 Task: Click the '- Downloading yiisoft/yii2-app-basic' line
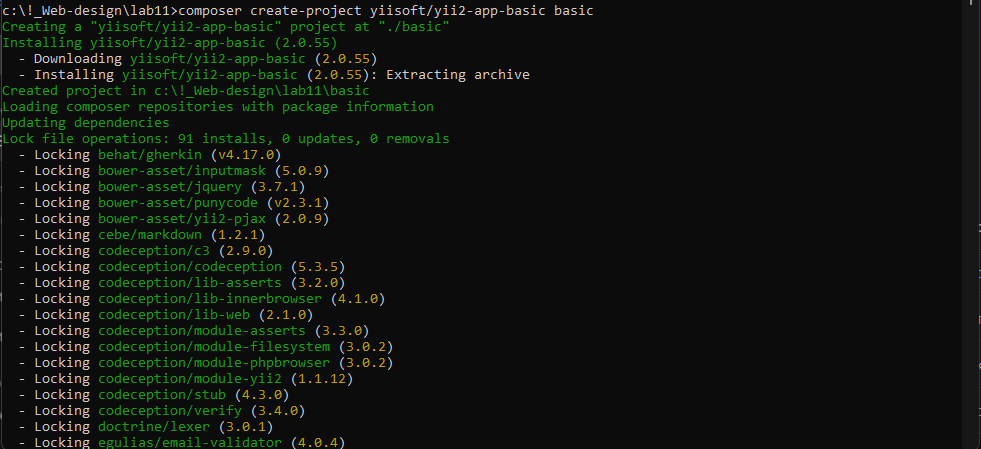click(198, 59)
